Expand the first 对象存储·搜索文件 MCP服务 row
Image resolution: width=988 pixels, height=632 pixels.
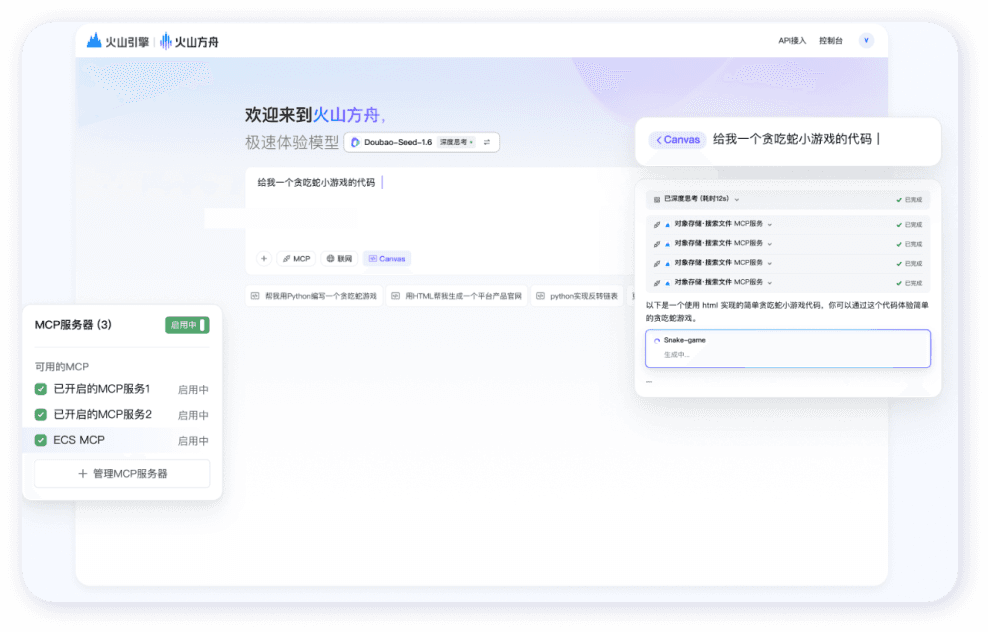click(x=769, y=224)
